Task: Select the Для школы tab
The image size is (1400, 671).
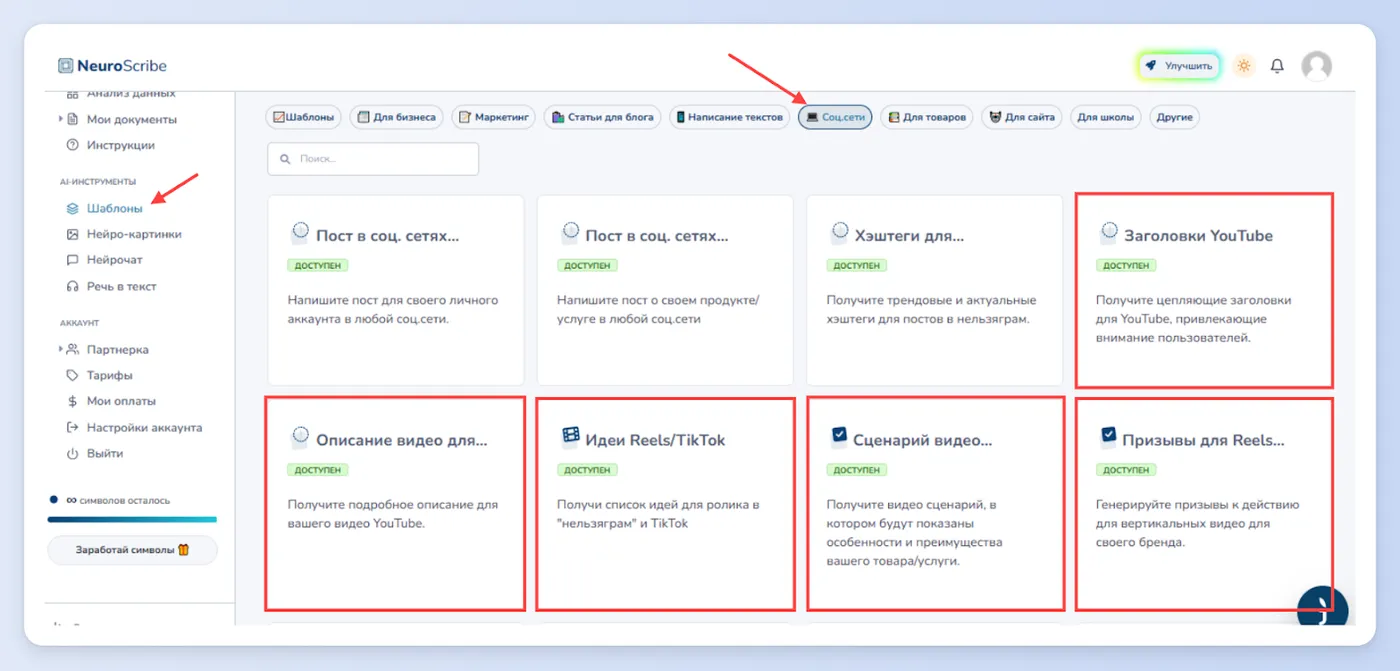Action: click(x=1106, y=117)
